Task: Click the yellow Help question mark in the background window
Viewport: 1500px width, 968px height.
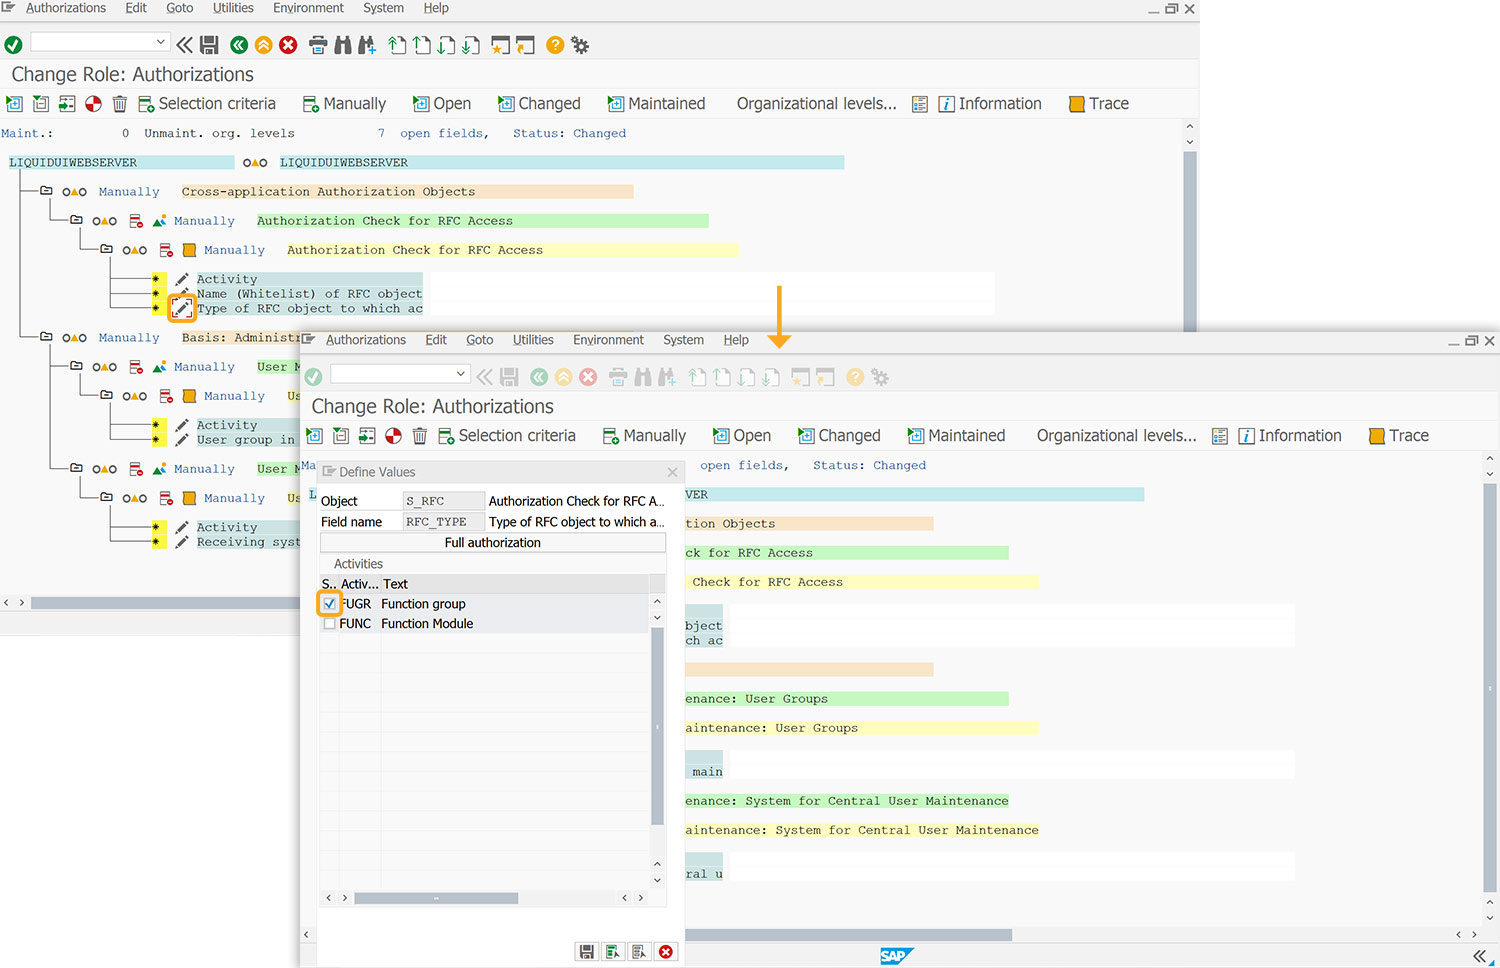Action: tap(555, 45)
